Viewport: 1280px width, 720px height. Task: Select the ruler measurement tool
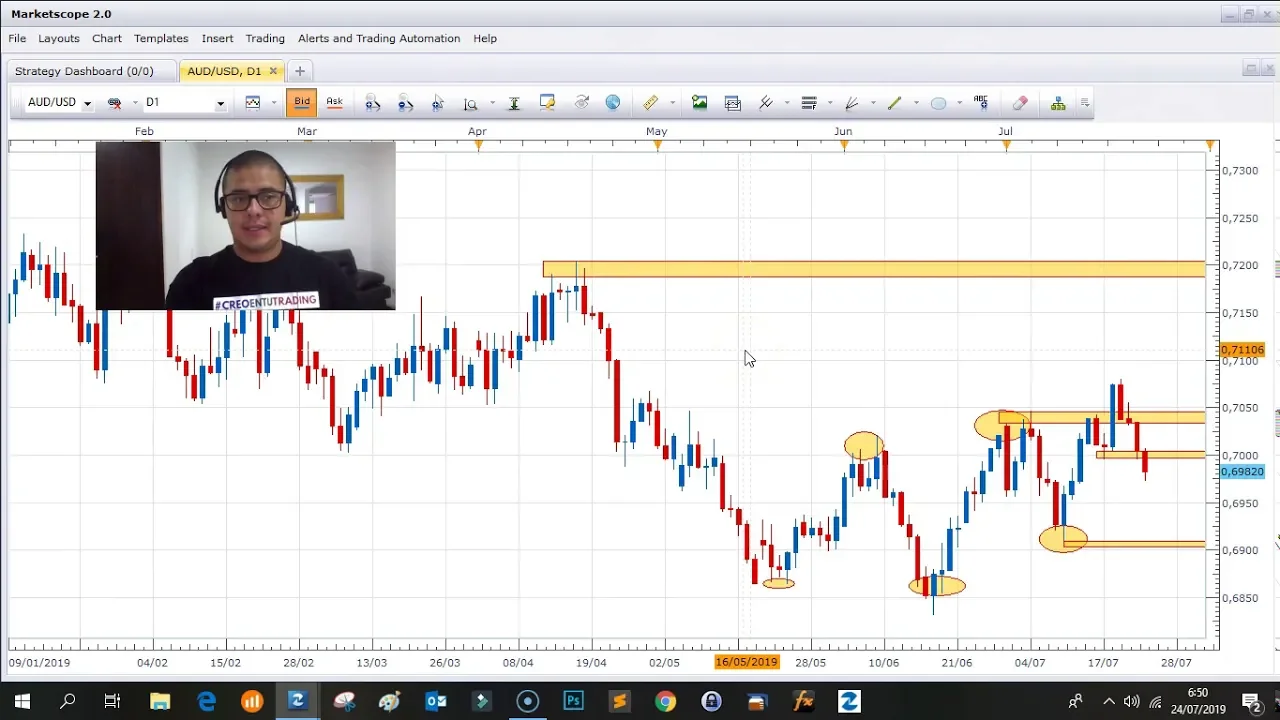pos(650,103)
